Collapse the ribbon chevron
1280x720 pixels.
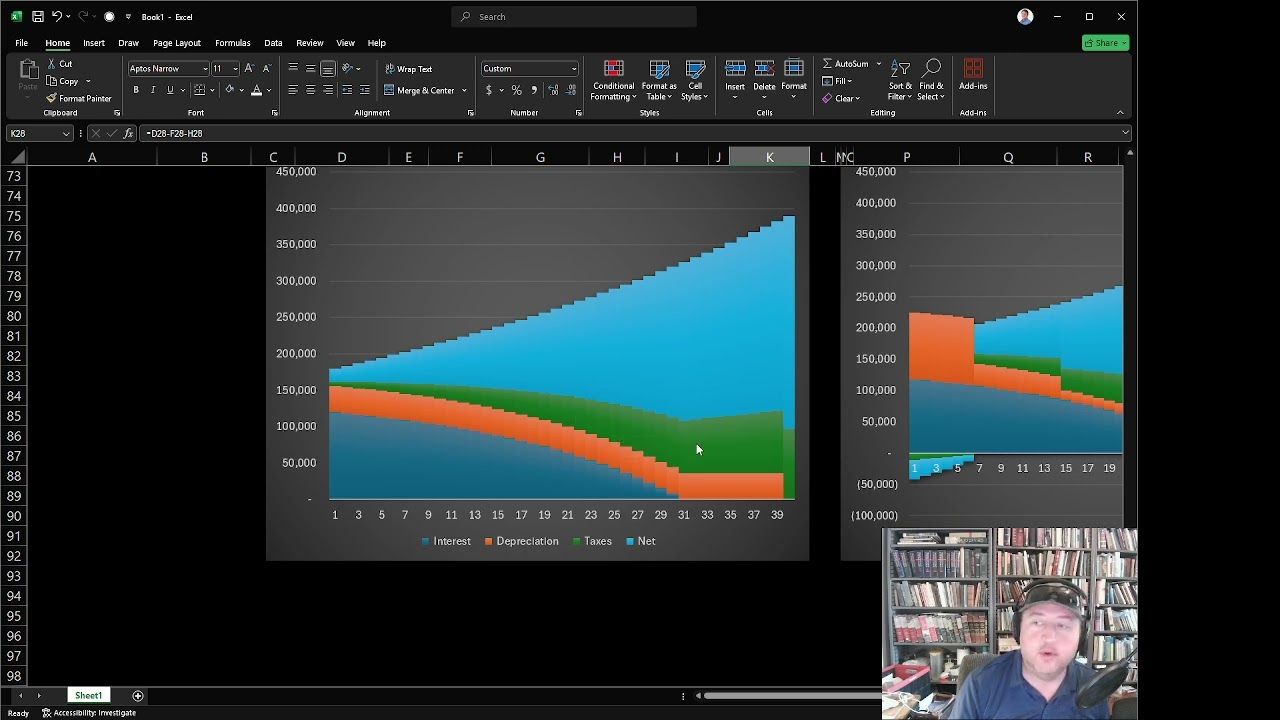click(x=1120, y=112)
